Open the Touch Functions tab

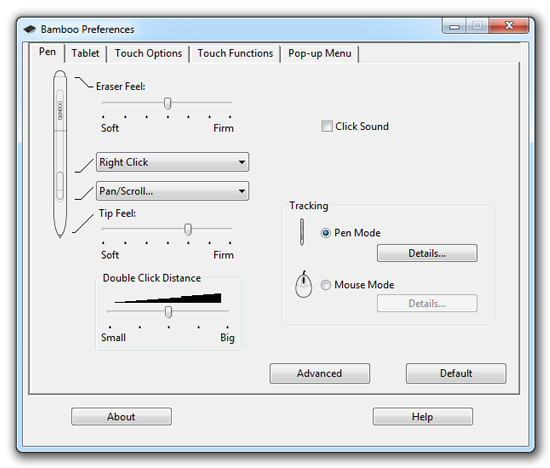pos(235,53)
